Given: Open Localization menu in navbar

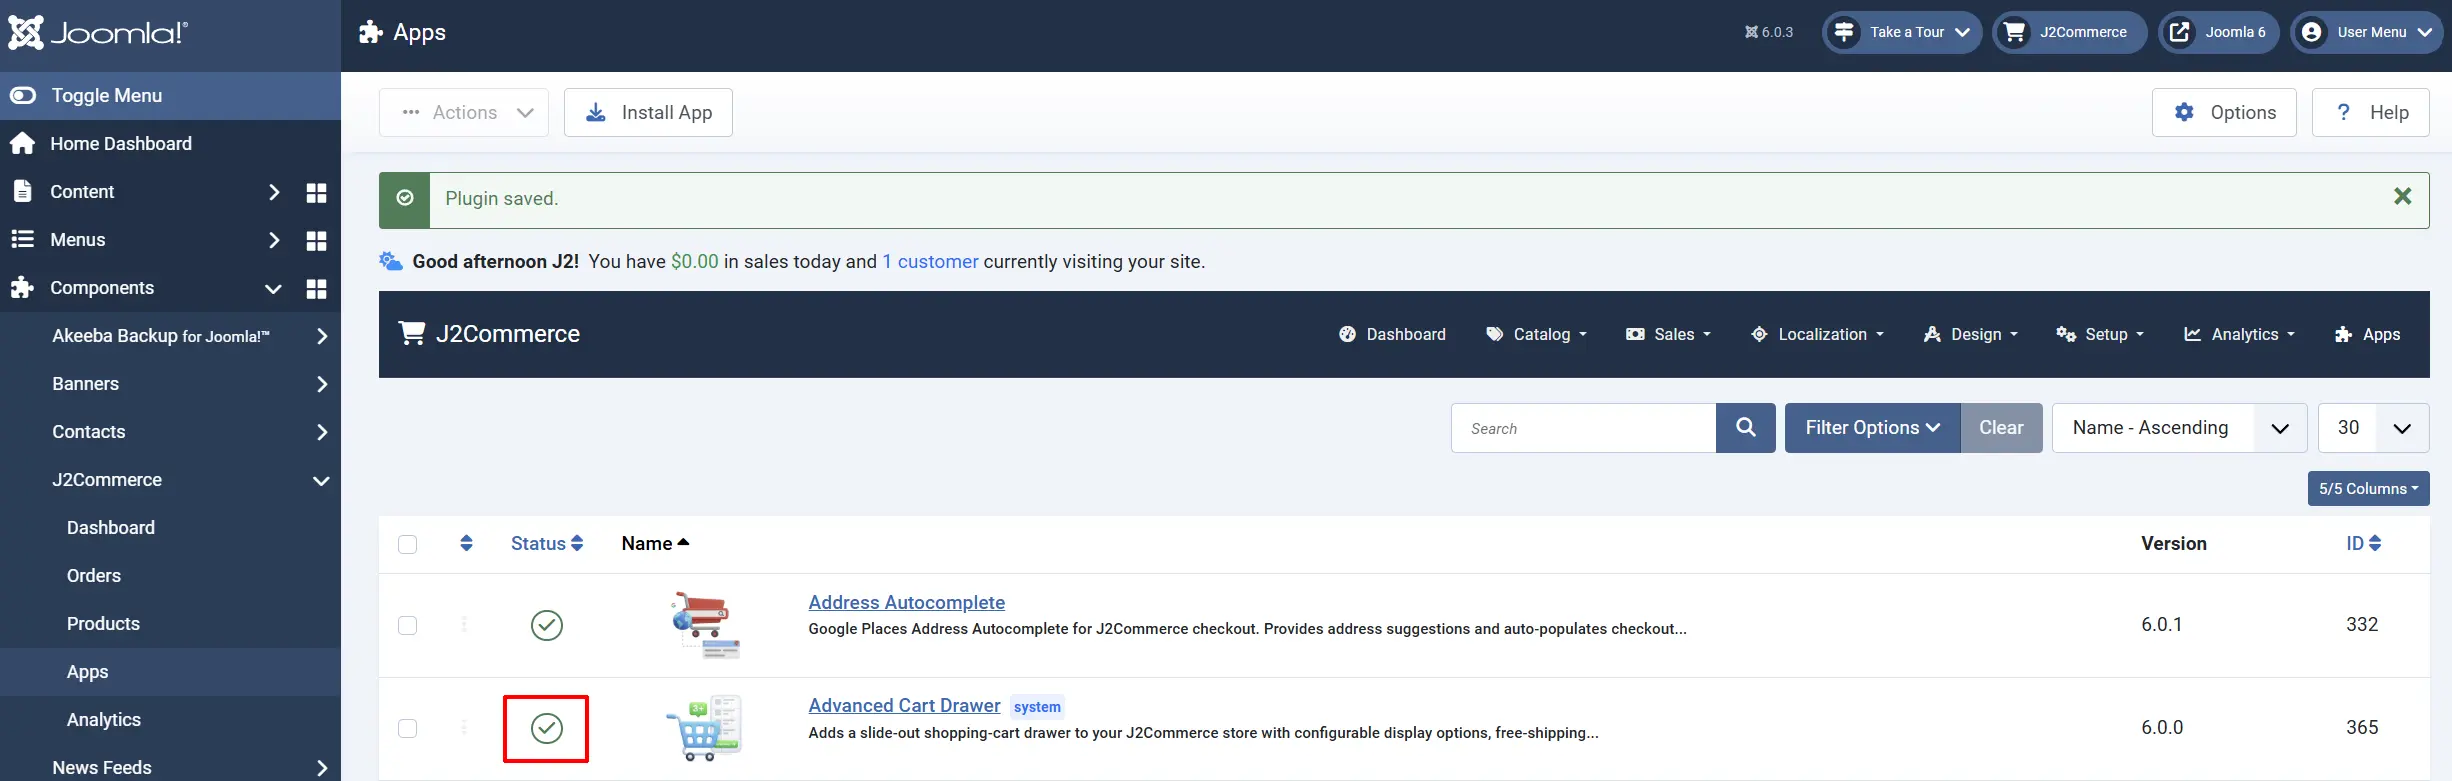Looking at the screenshot, I should click(x=1817, y=334).
